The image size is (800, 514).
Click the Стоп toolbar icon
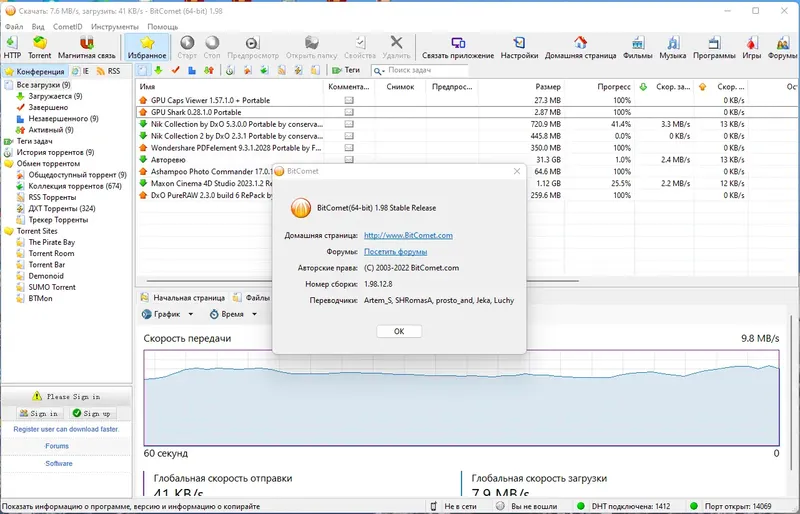pos(212,47)
